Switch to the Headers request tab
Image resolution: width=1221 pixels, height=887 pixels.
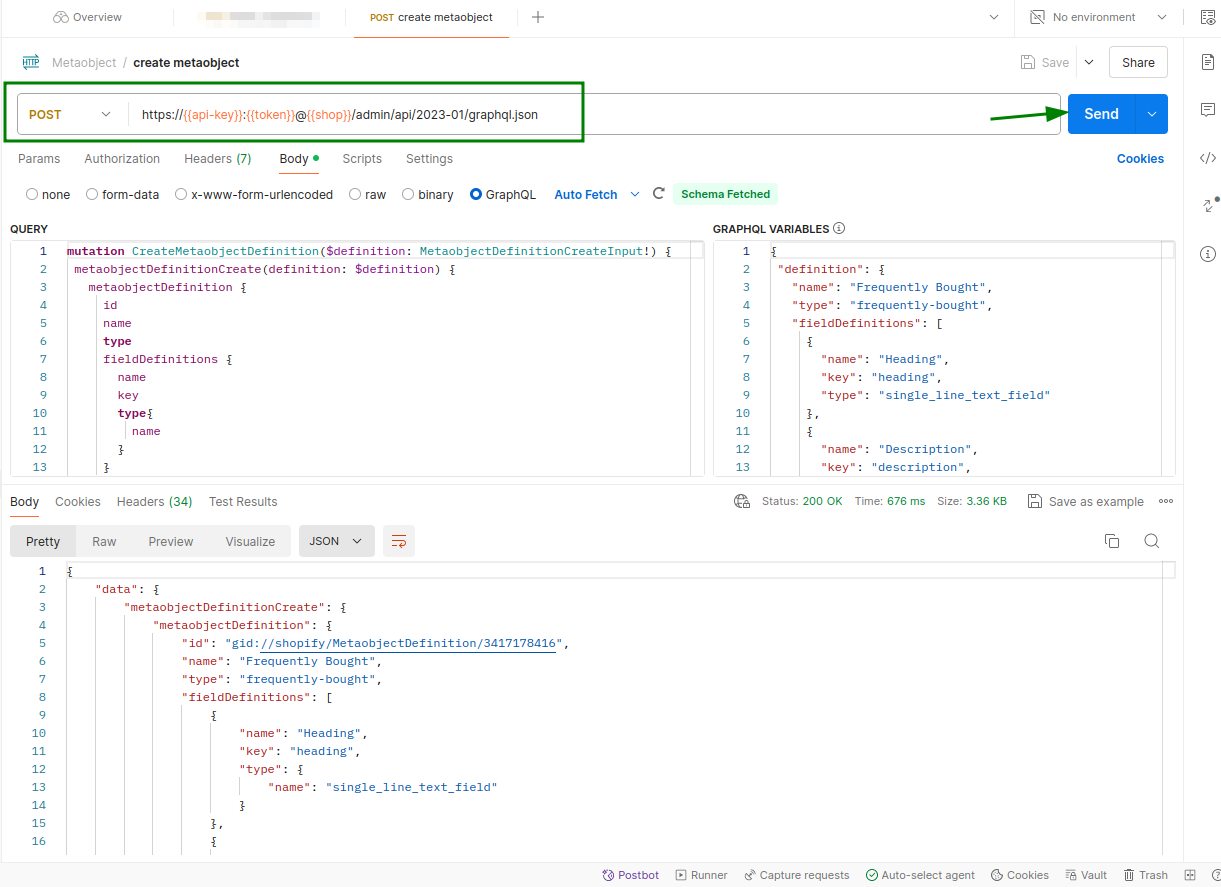(x=217, y=158)
